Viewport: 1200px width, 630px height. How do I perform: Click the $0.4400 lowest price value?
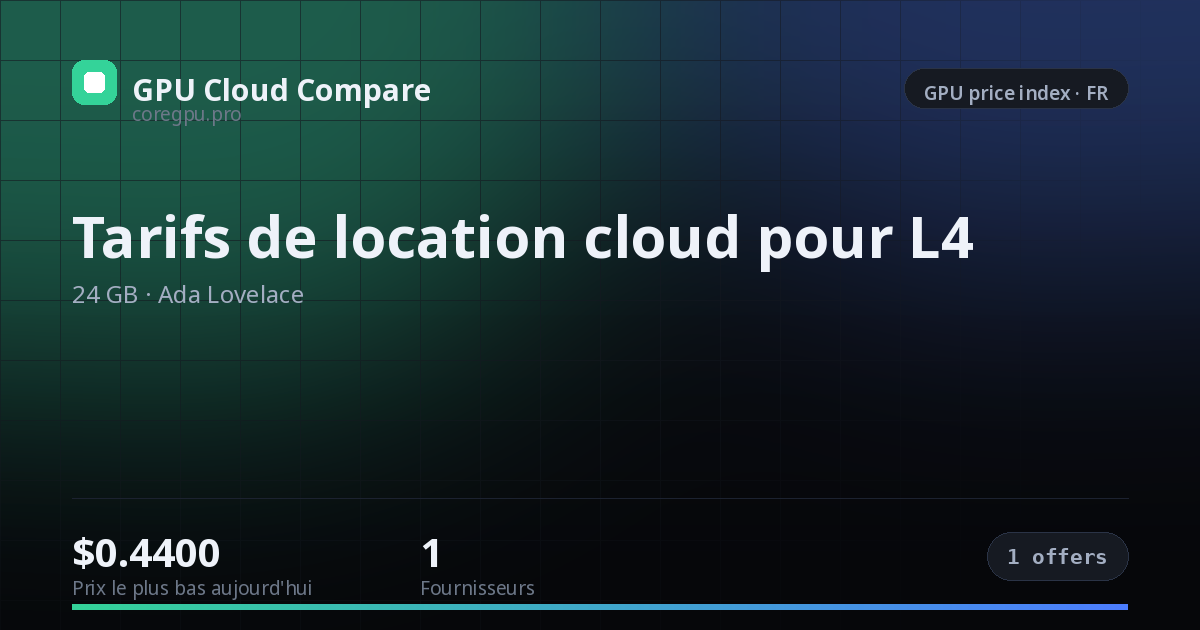(146, 553)
